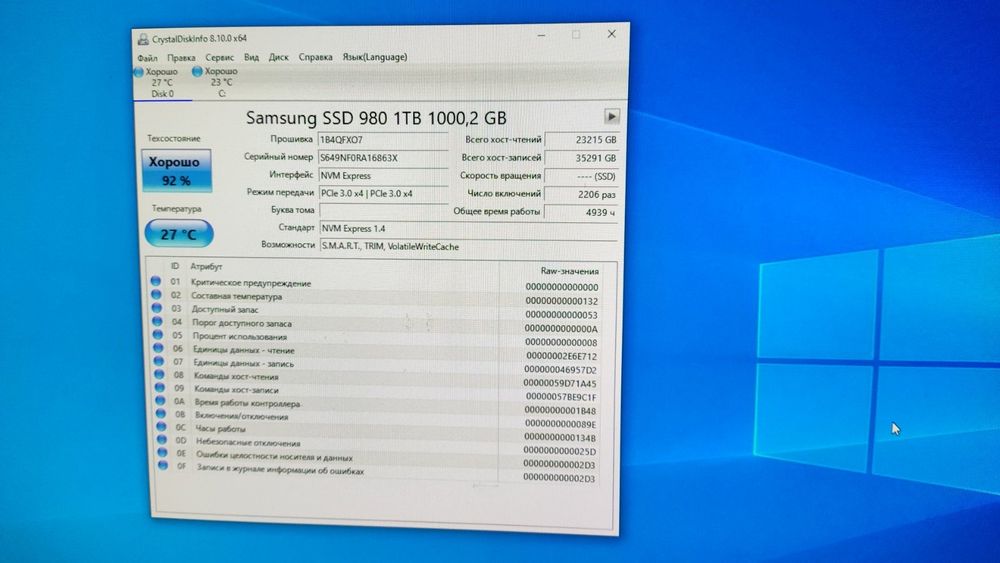1000x563 pixels.
Task: Select the Единицы данных - запись row text
Action: (244, 364)
